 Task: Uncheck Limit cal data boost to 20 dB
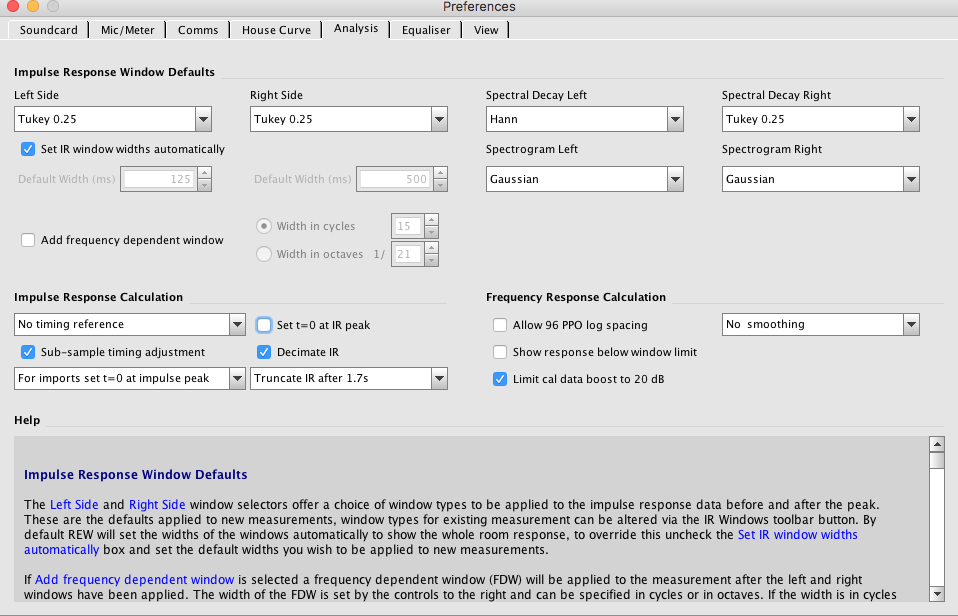click(x=500, y=379)
